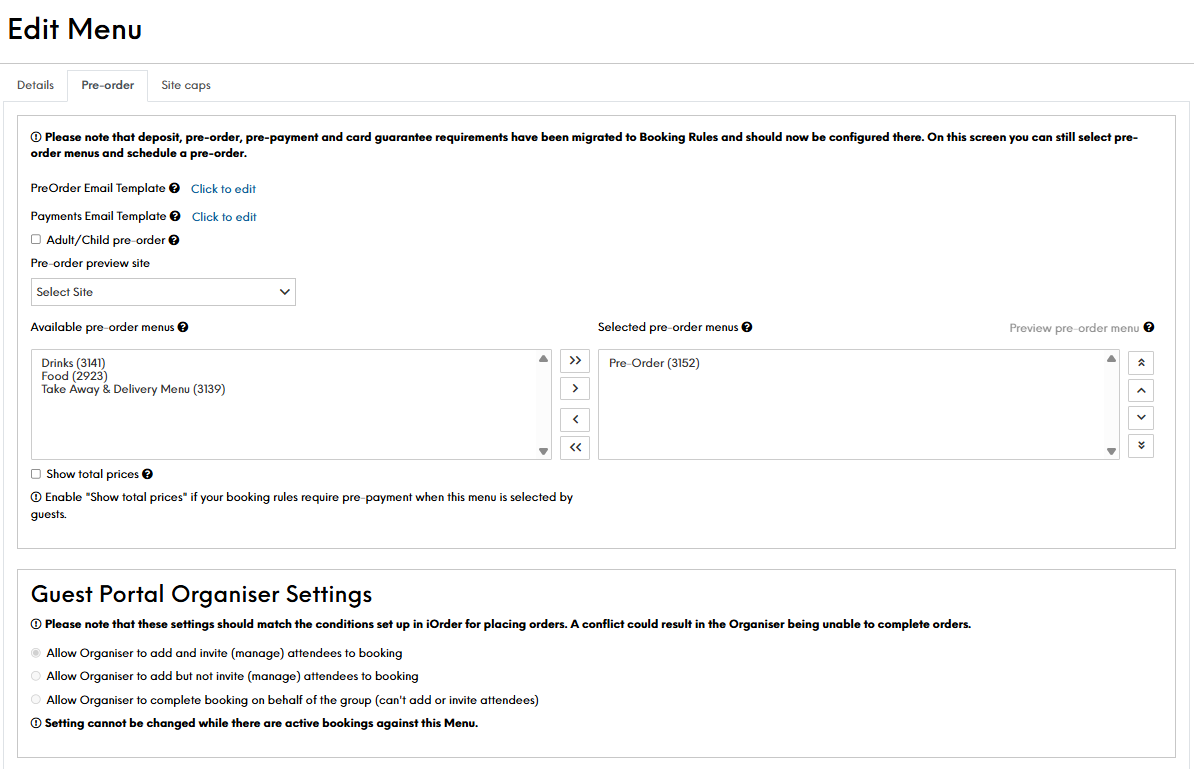
Task: Select Take Away & Delivery Menu in list
Action: tap(133, 389)
